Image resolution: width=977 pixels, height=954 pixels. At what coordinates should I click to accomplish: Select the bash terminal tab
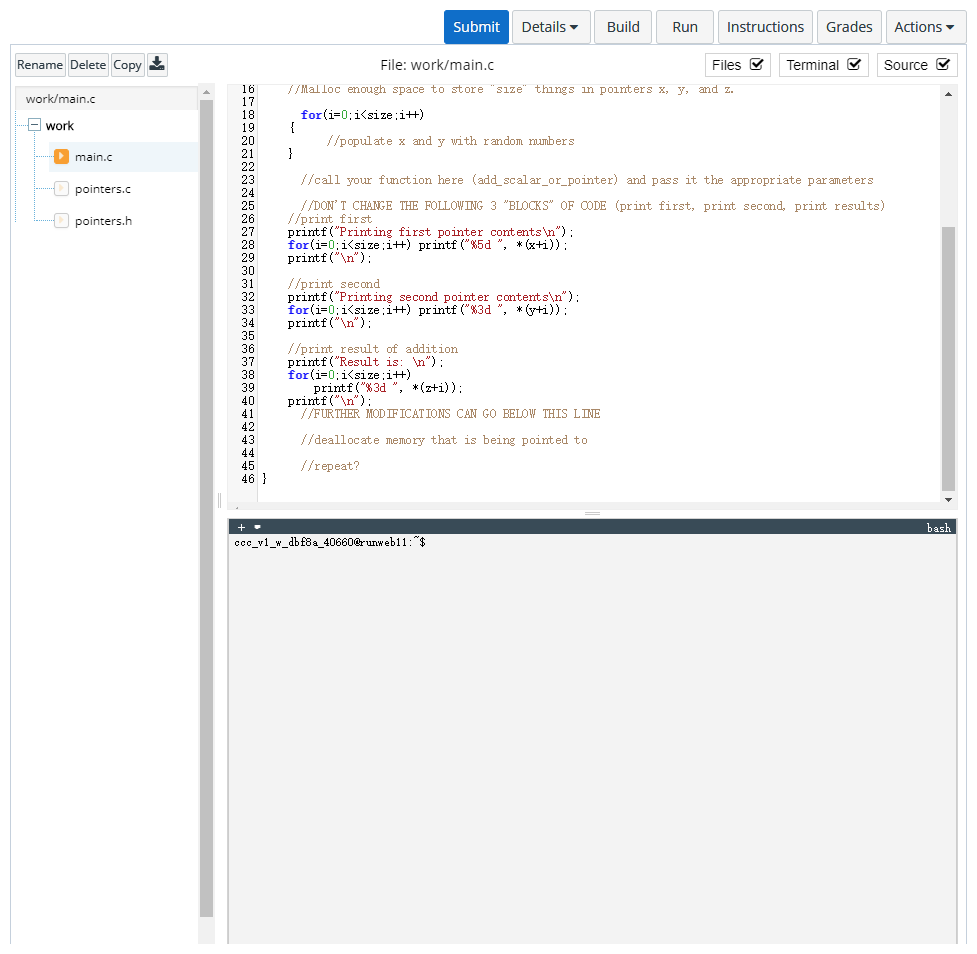pos(939,526)
